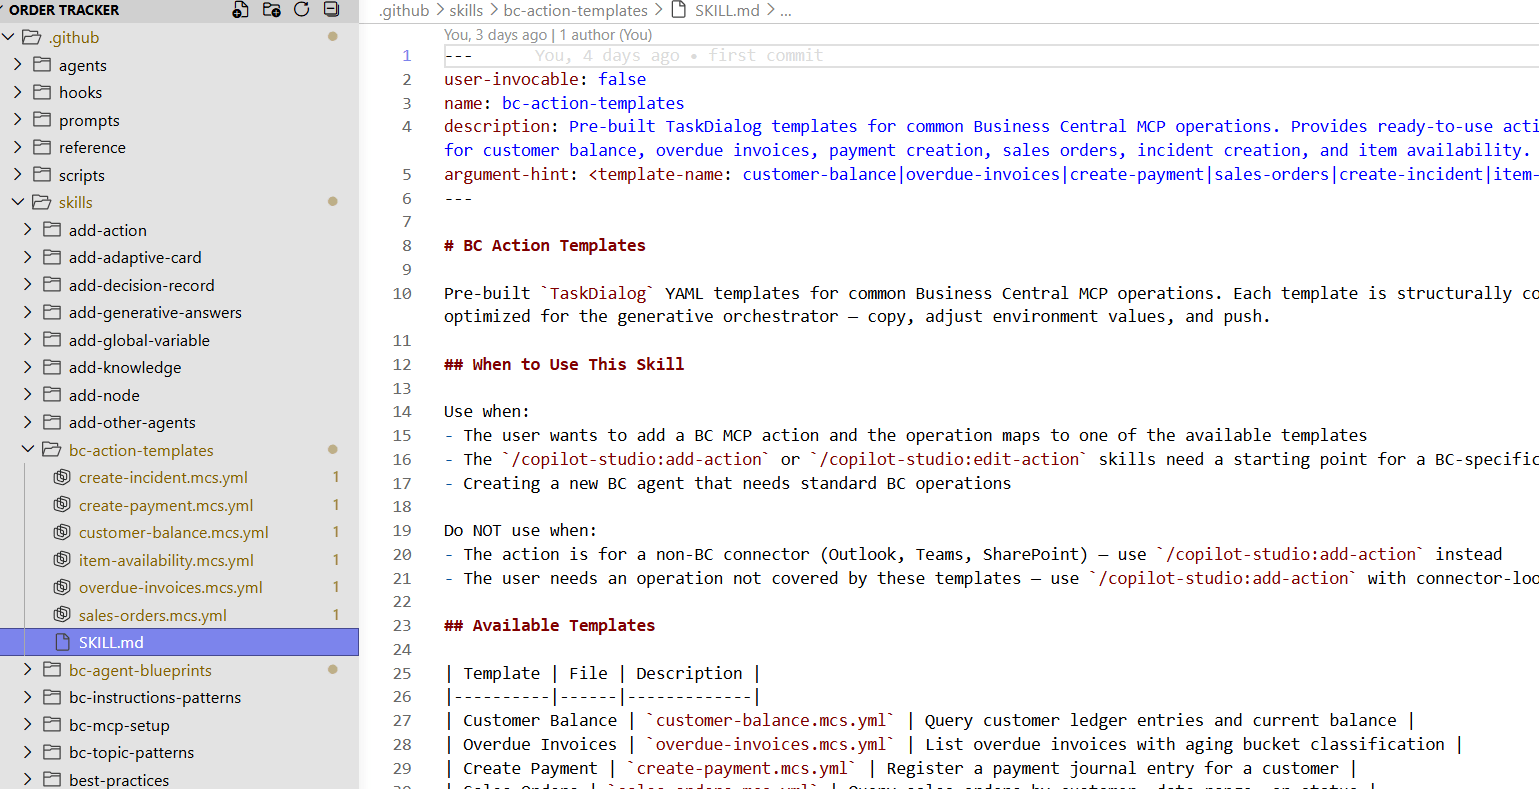
Task: Collapse all folders in explorer
Action: pyautogui.click(x=332, y=10)
